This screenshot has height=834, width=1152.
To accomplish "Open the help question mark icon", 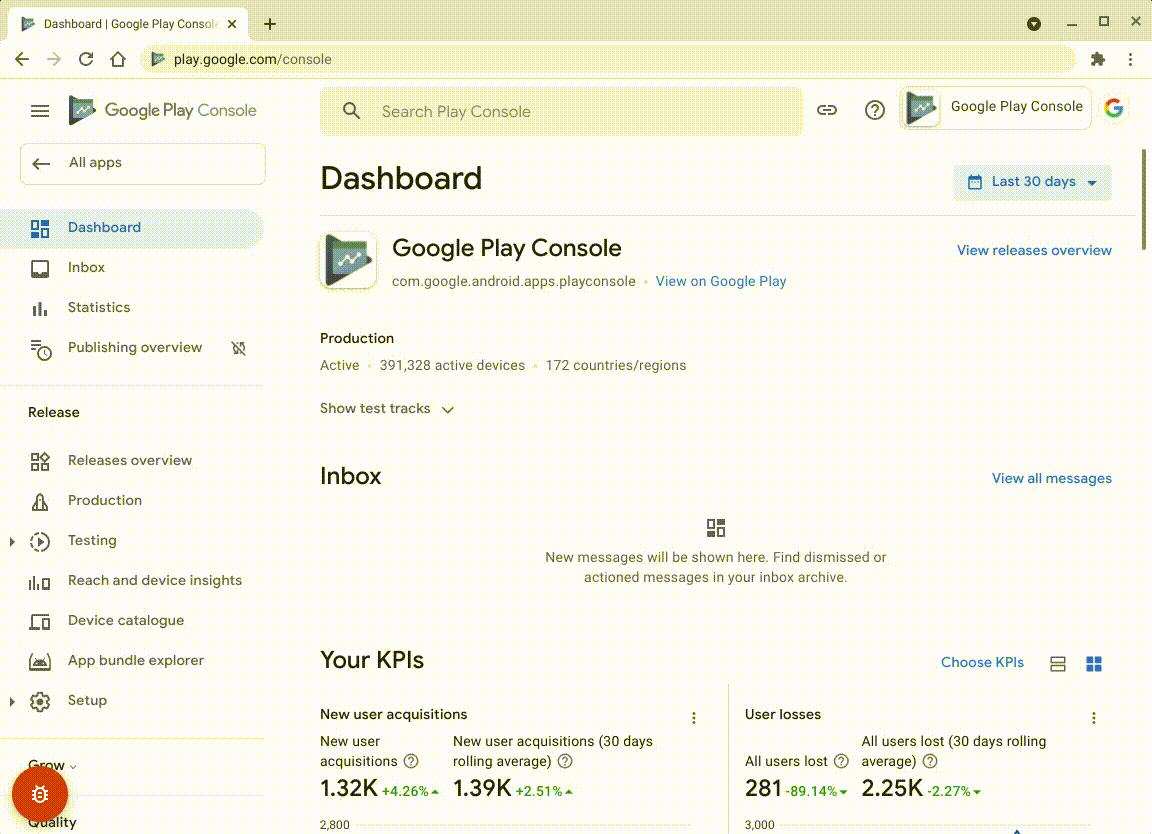I will point(875,111).
